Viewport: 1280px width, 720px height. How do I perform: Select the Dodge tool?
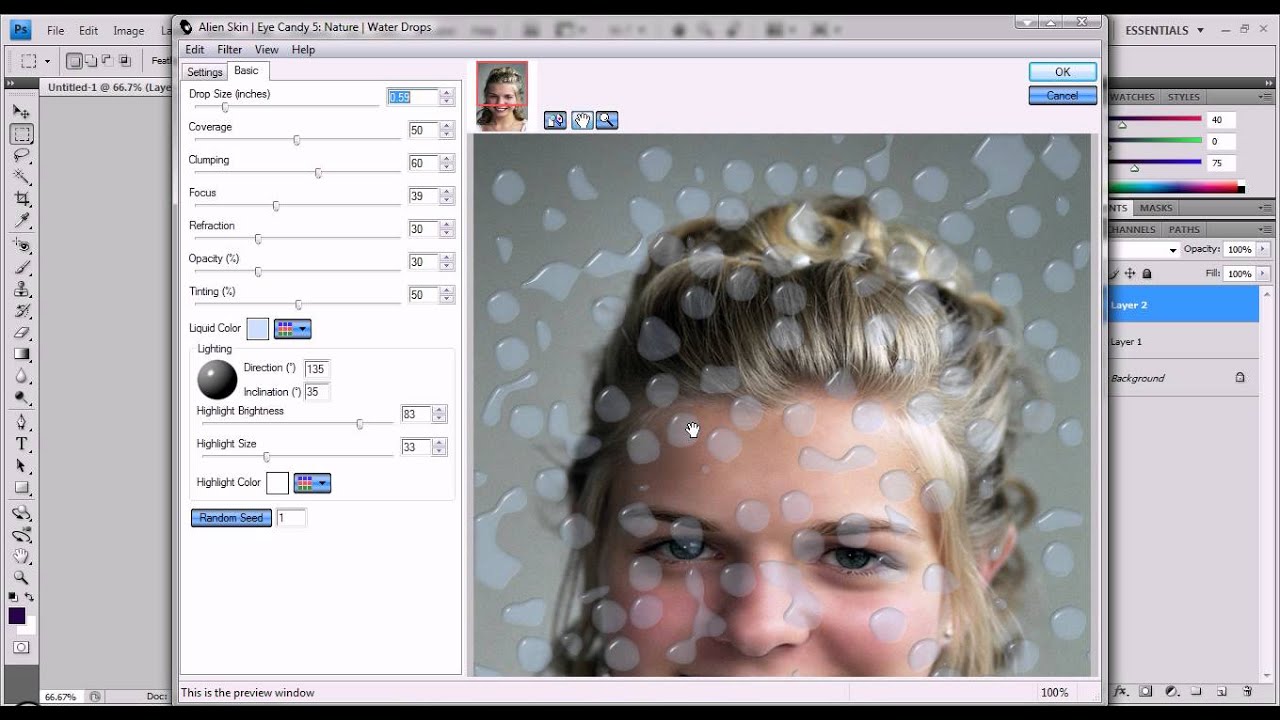click(x=21, y=398)
